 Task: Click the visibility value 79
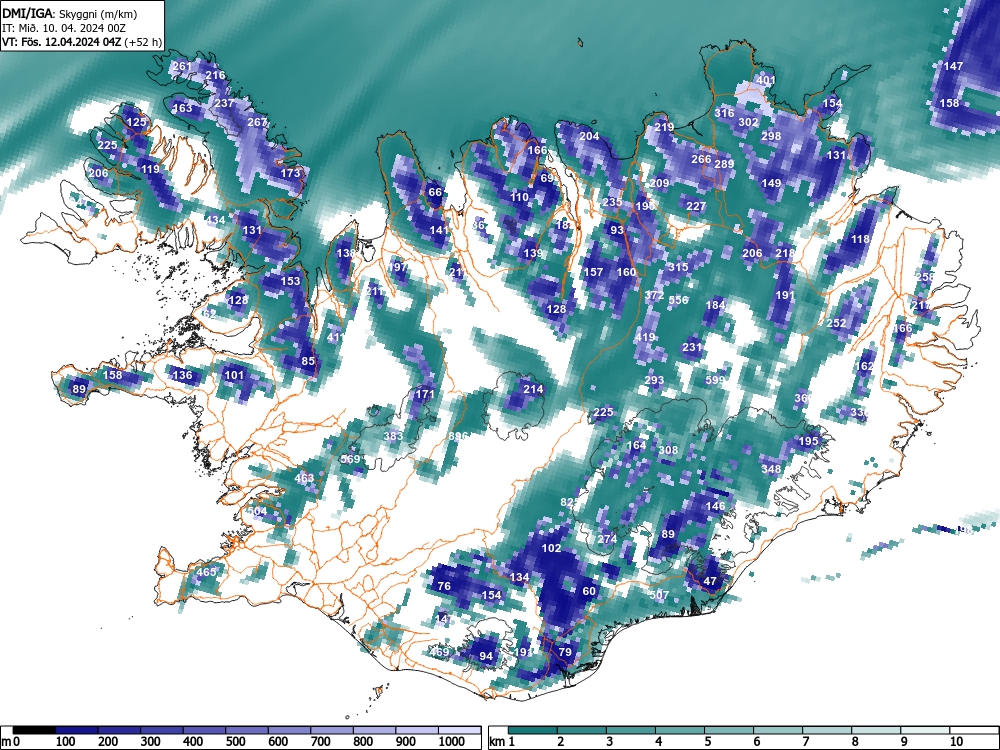565,652
